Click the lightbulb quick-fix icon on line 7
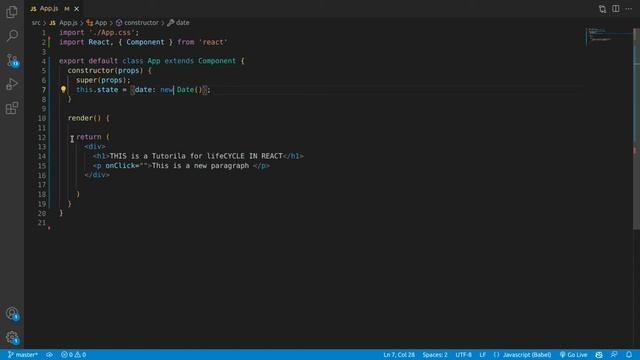 [63, 89]
